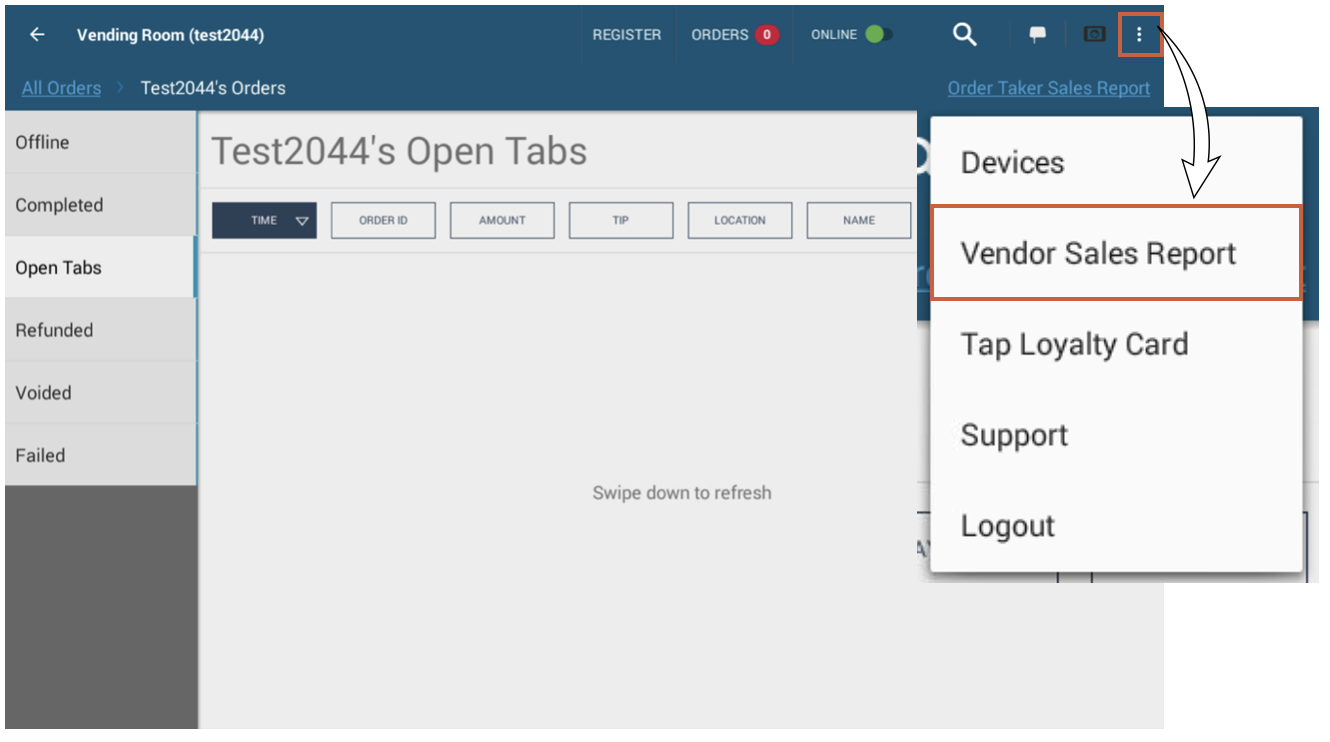Open the search magnifier icon

coord(964,35)
